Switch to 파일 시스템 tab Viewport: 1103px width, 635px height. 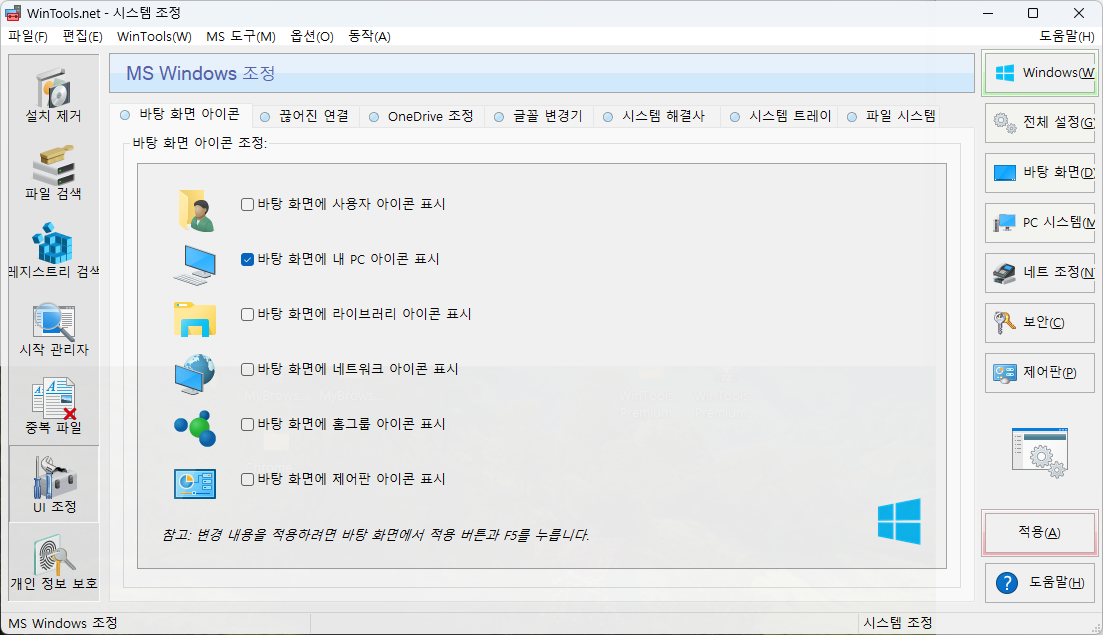[x=891, y=117]
